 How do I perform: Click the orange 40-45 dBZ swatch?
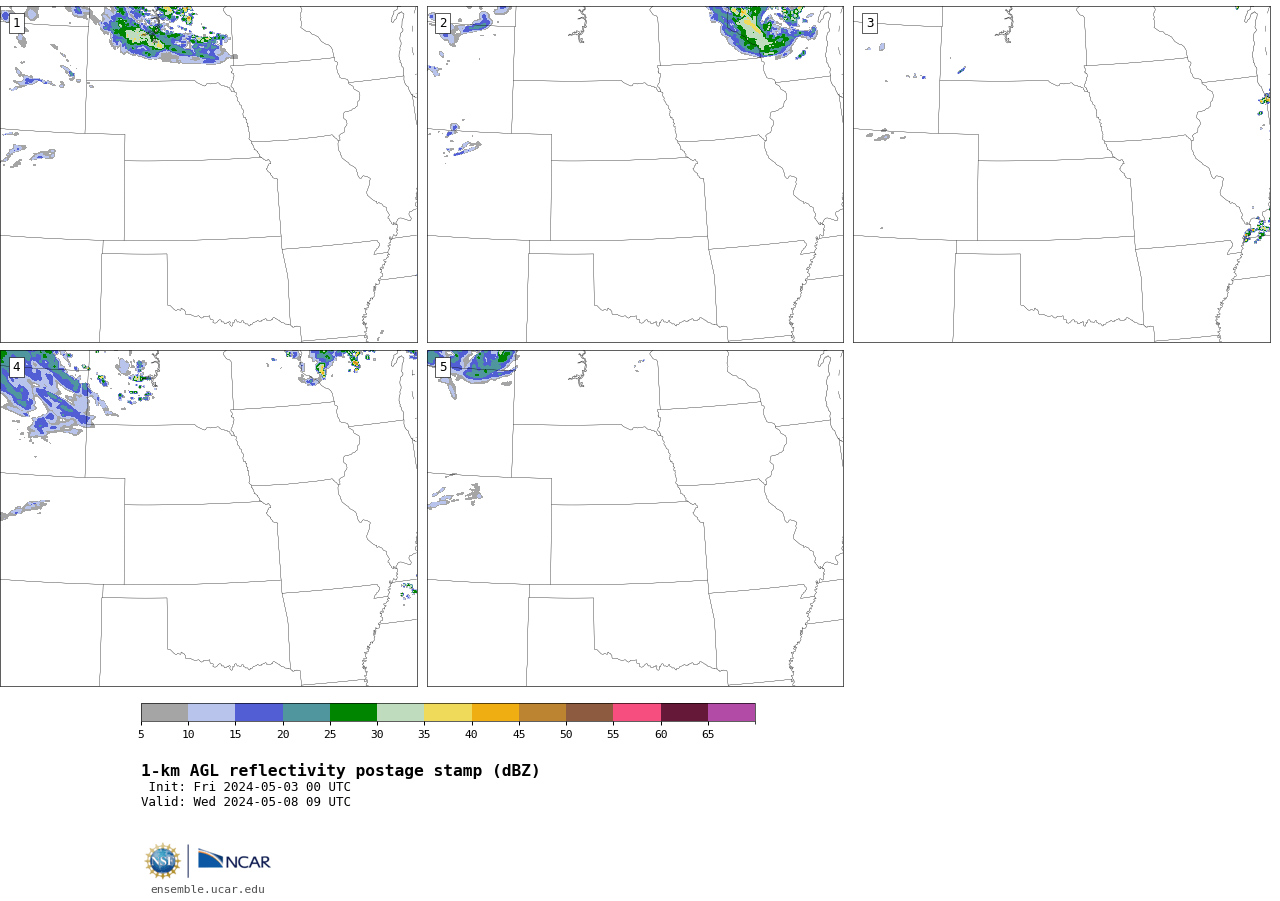pyautogui.click(x=495, y=713)
